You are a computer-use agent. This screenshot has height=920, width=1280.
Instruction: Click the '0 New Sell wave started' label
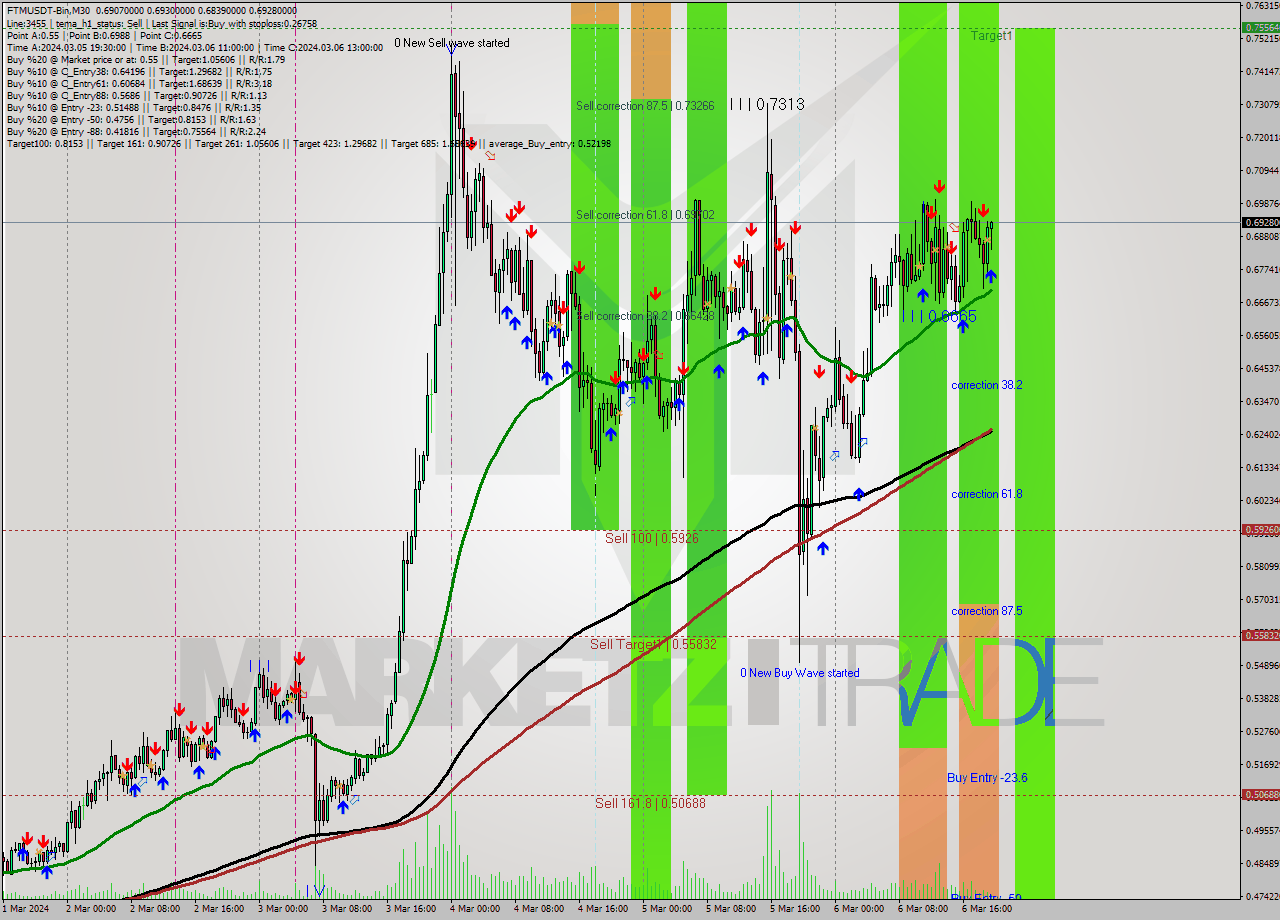pos(451,43)
